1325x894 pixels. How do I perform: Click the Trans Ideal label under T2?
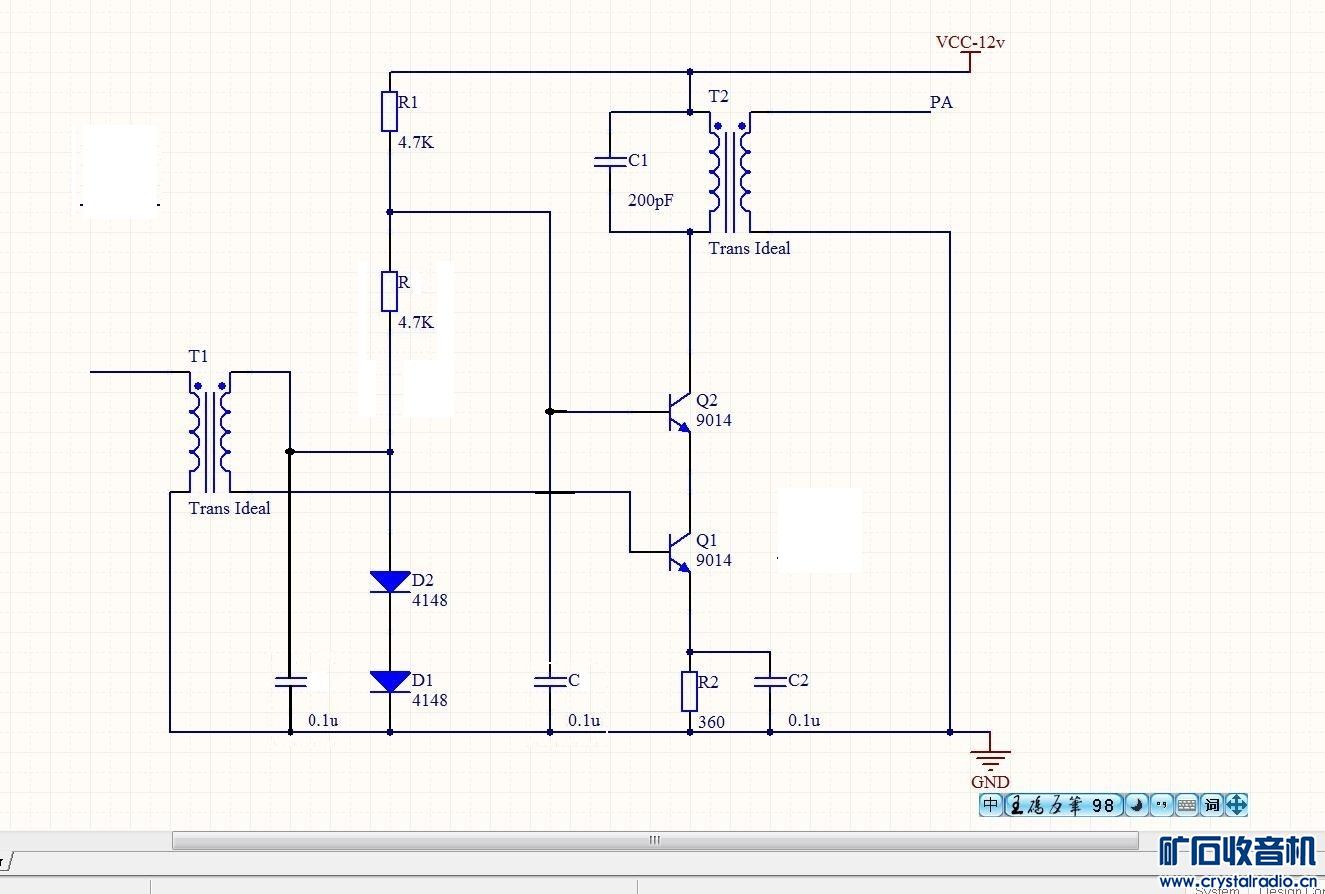click(749, 248)
